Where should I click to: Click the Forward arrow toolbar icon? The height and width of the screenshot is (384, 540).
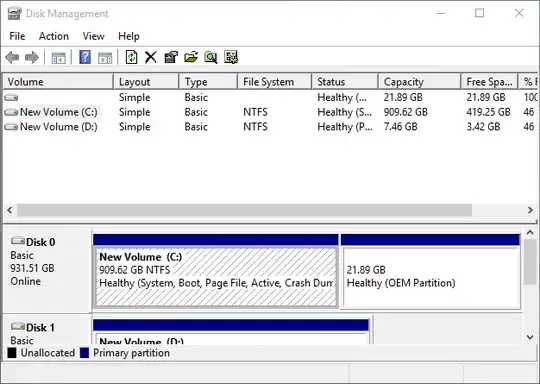click(32, 57)
